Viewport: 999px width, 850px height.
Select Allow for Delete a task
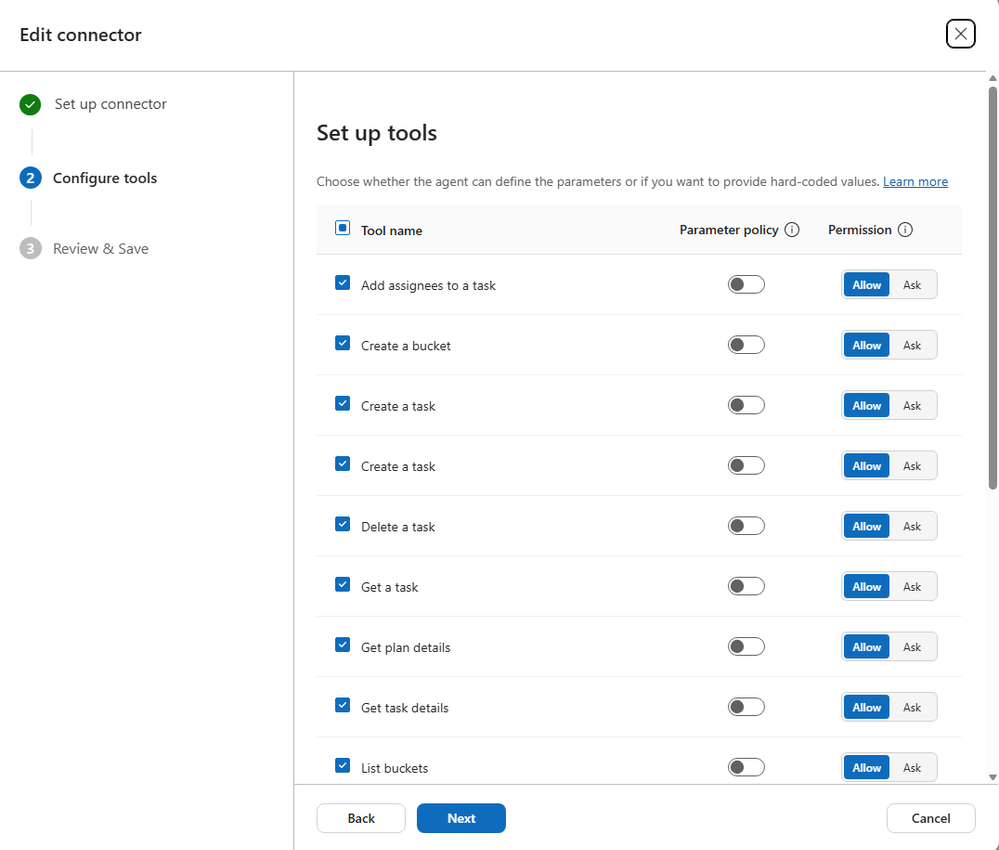point(866,526)
